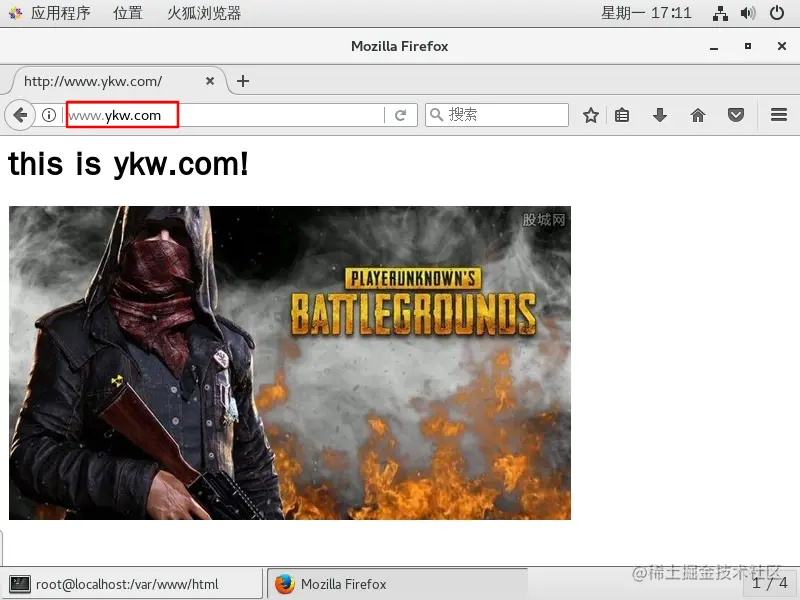This screenshot has width=800, height=600.
Task: Open the network status icon
Action: (720, 13)
